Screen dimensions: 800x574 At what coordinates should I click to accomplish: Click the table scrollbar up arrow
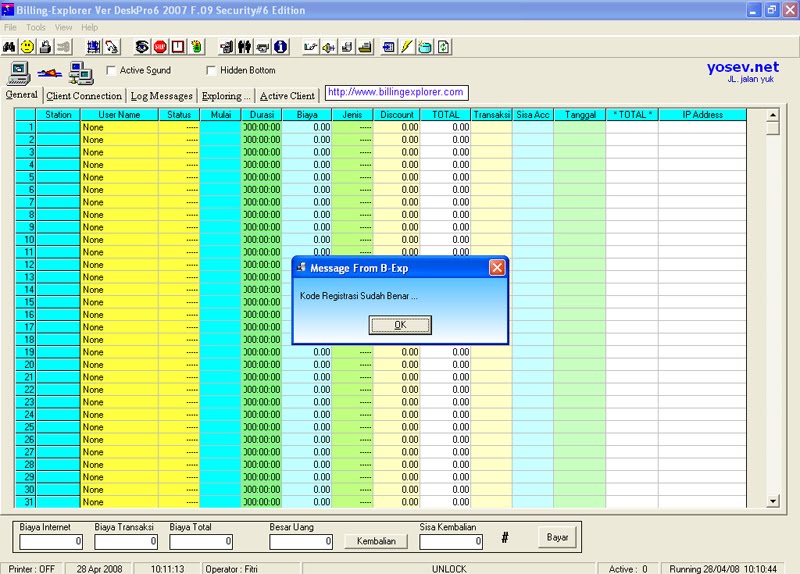pos(773,115)
